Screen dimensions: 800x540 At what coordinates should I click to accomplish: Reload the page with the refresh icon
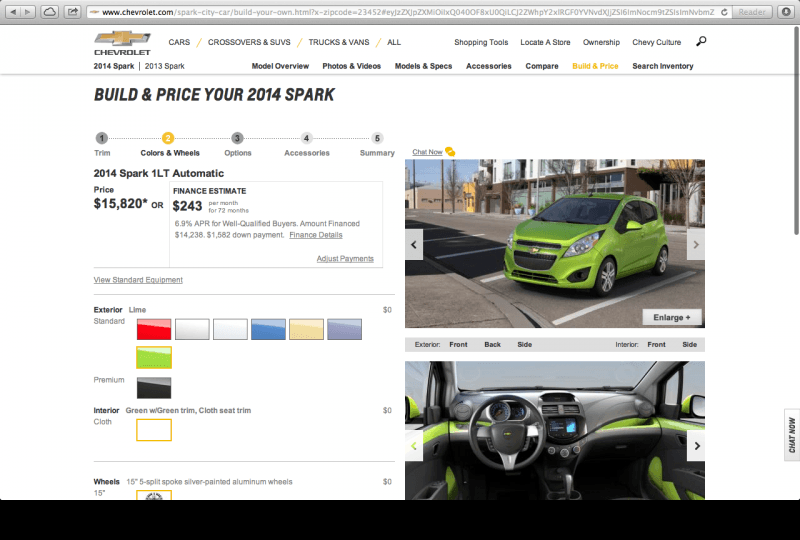724,12
